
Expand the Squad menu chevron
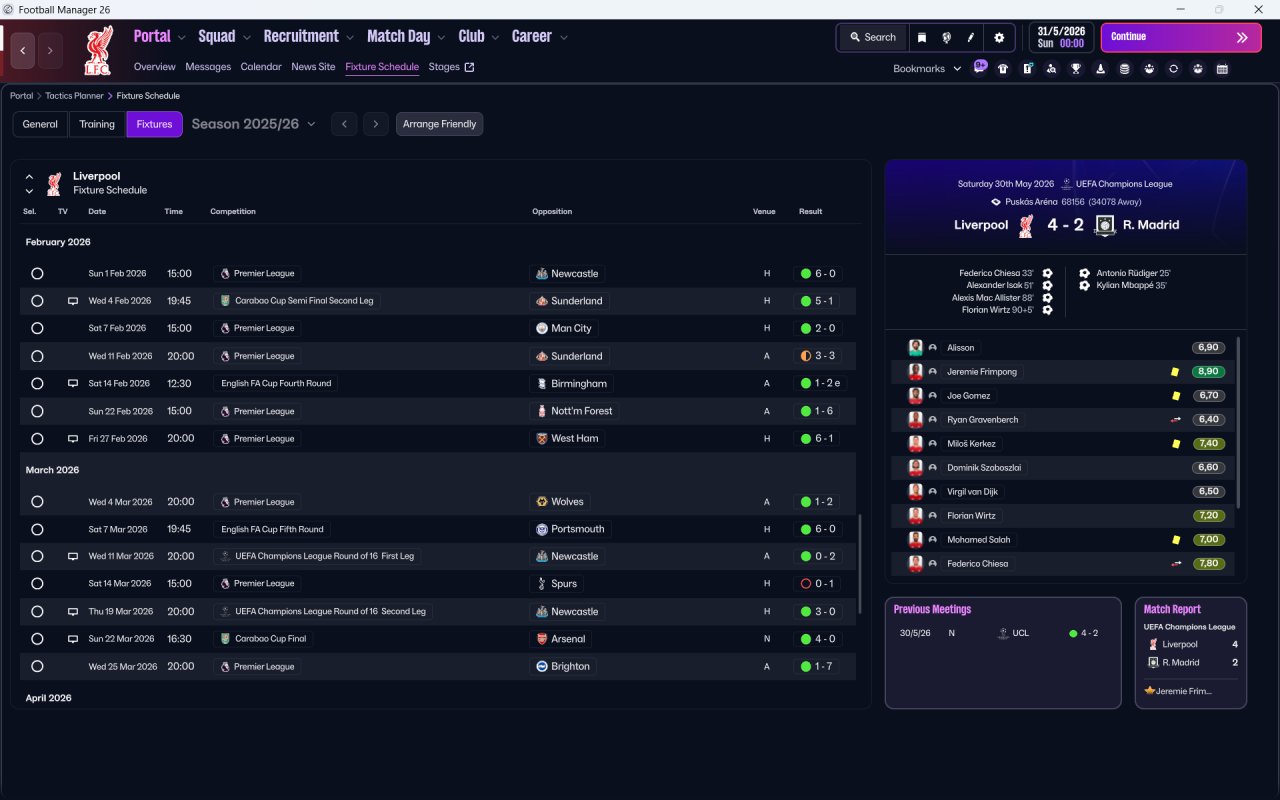pyautogui.click(x=247, y=38)
